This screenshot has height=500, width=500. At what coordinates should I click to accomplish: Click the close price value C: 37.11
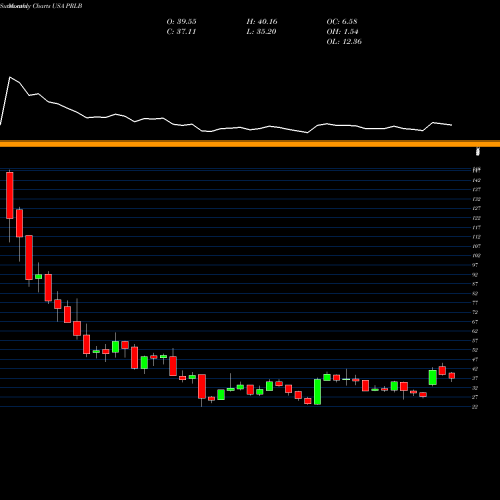[x=181, y=32]
